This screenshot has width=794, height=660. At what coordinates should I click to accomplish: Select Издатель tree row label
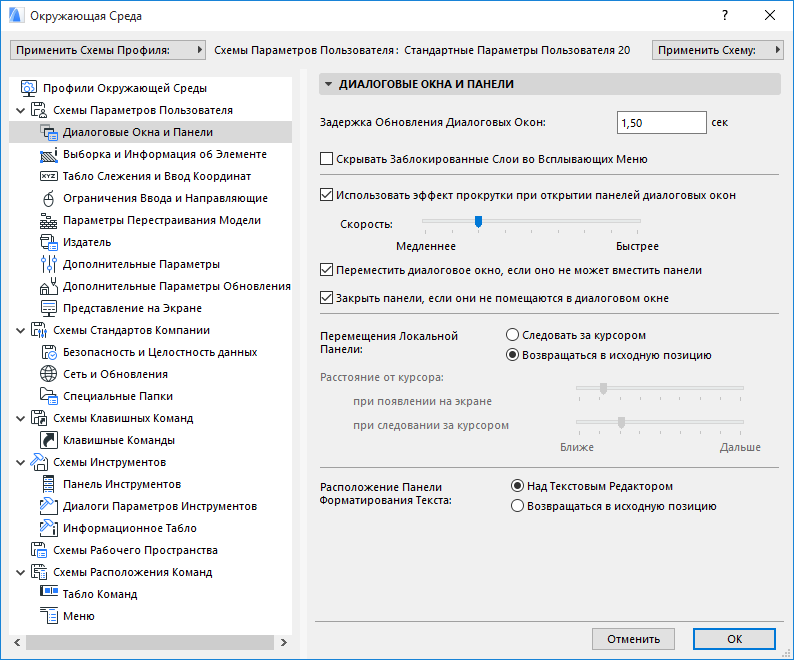(x=87, y=242)
